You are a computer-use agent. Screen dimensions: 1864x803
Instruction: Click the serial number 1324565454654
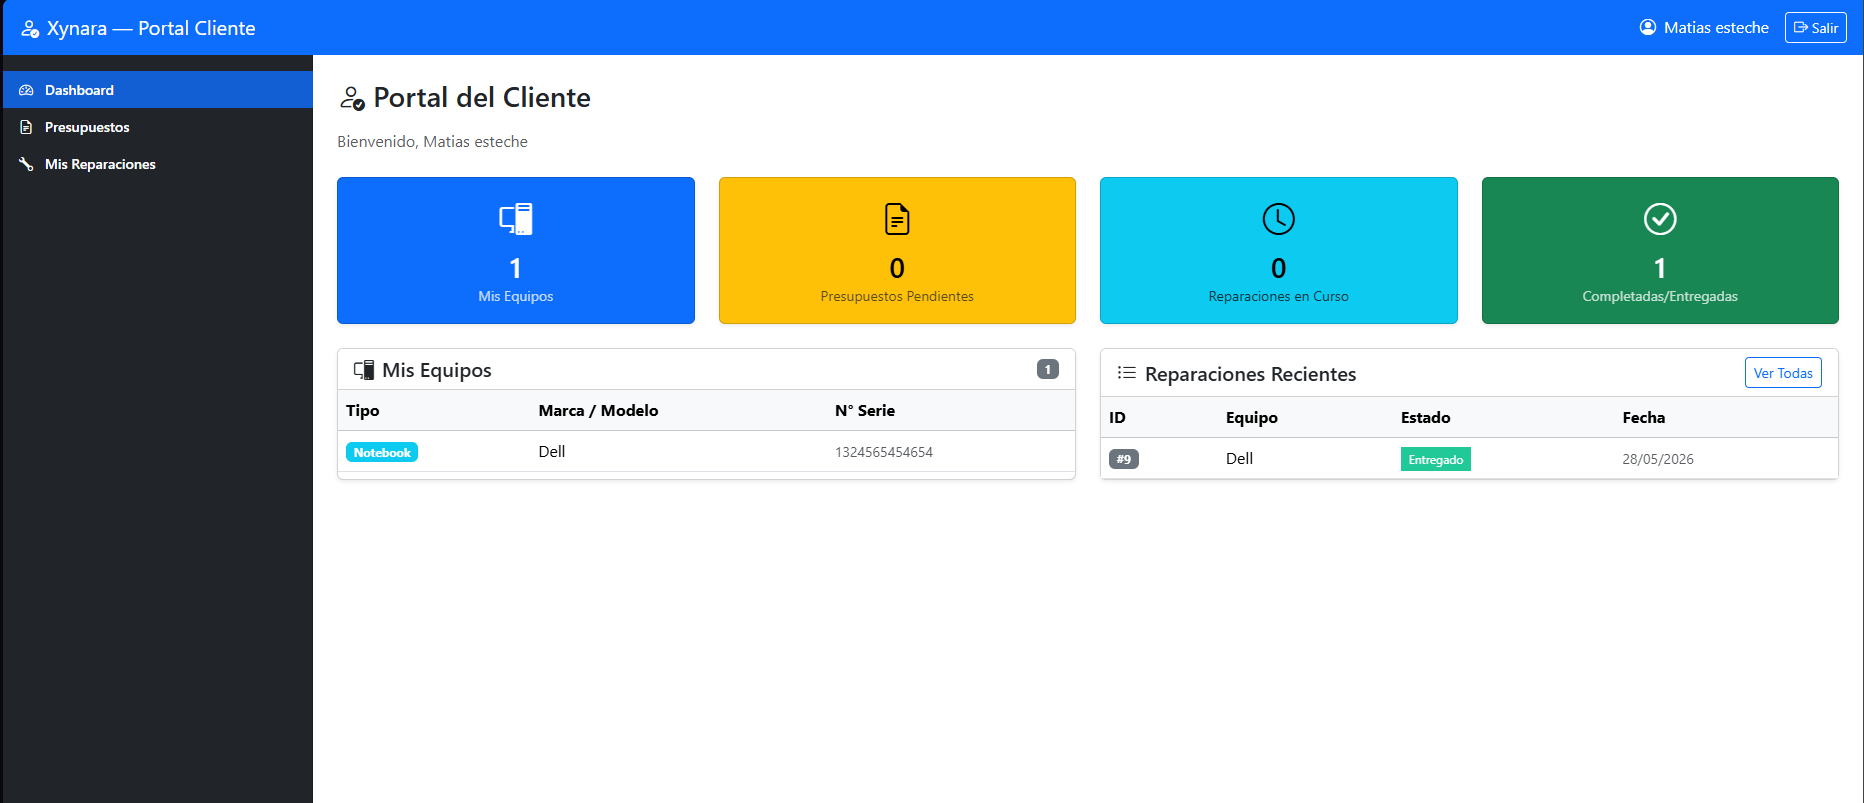coord(884,452)
